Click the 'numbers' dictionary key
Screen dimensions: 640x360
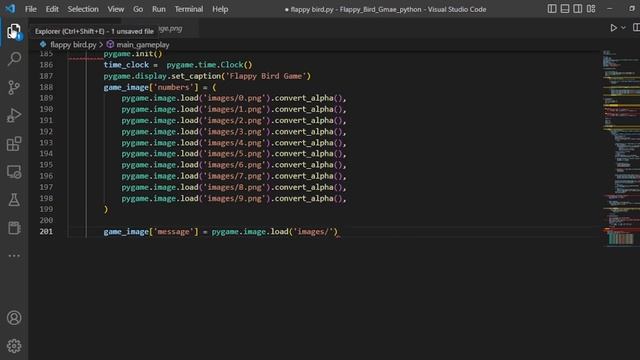(x=173, y=87)
